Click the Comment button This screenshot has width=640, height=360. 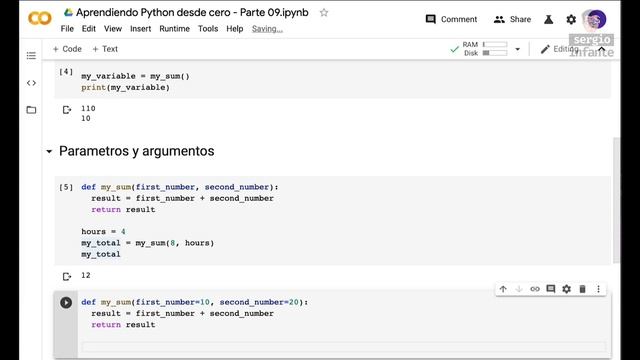pos(451,19)
